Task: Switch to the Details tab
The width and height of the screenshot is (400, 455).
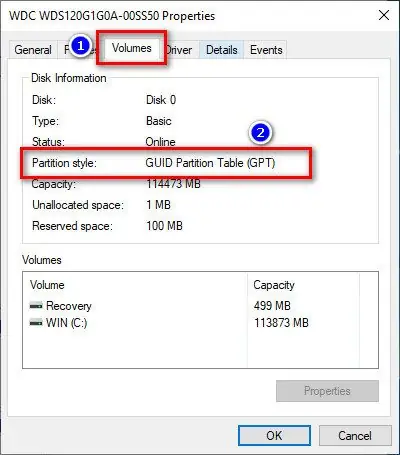Action: tap(222, 50)
